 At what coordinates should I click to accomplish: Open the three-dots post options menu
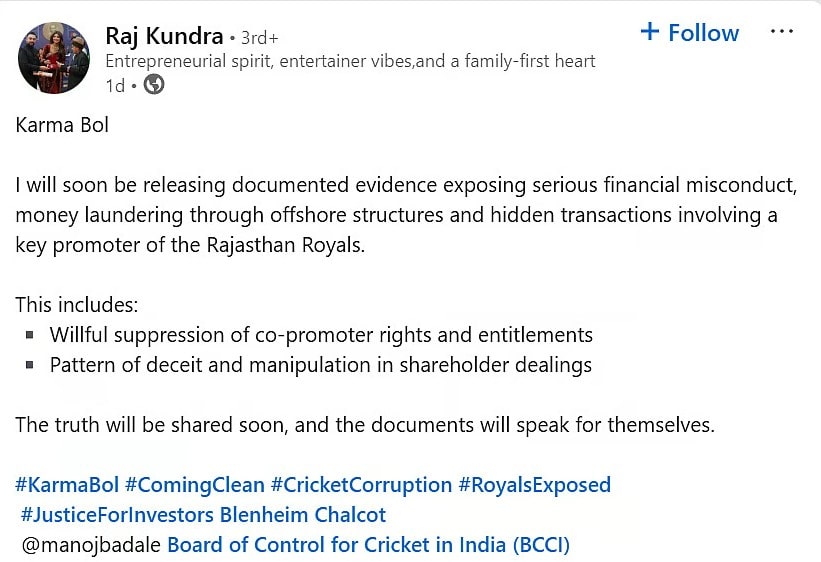tap(782, 32)
